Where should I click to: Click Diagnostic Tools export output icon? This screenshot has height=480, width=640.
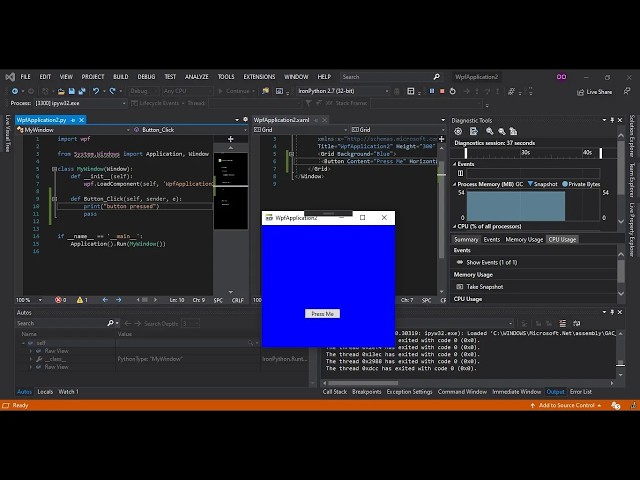[x=473, y=131]
